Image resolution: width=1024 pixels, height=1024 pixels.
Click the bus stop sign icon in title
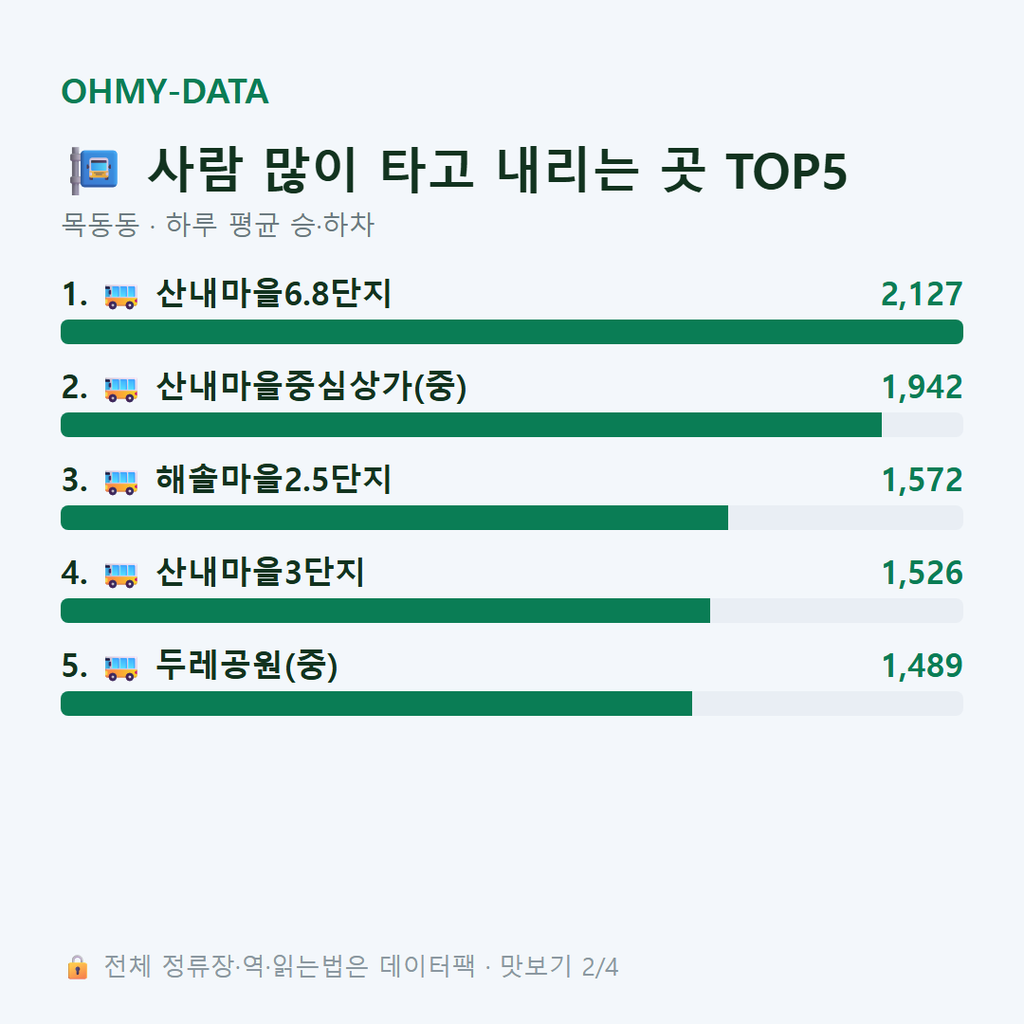tap(94, 170)
